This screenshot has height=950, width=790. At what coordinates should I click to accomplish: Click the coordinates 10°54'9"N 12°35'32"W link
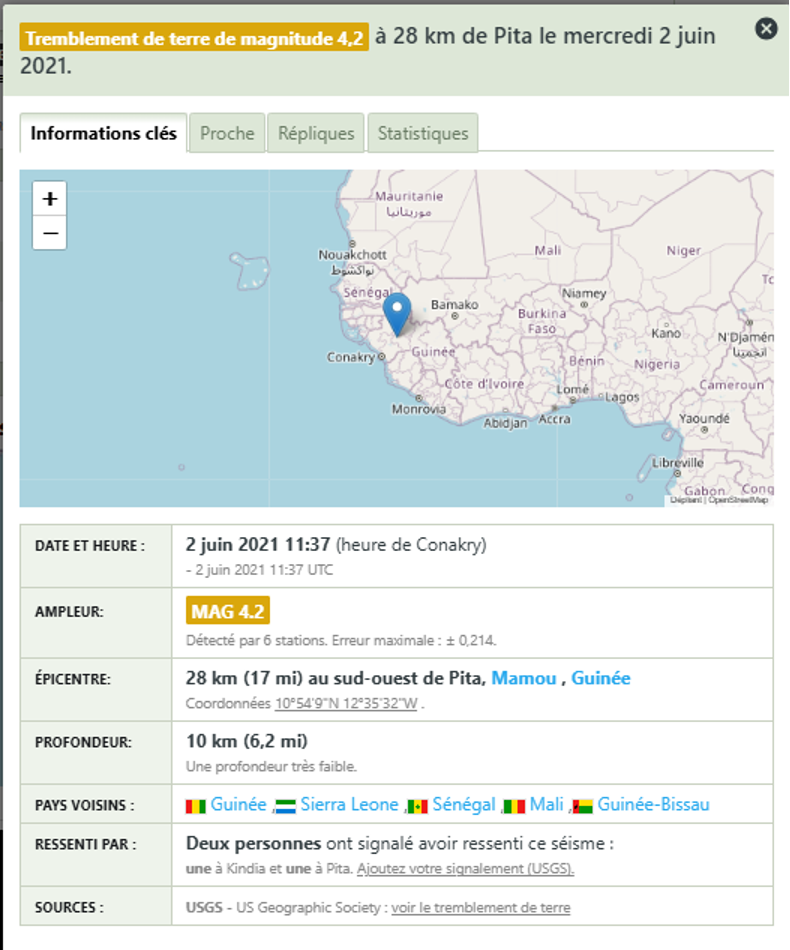[346, 703]
